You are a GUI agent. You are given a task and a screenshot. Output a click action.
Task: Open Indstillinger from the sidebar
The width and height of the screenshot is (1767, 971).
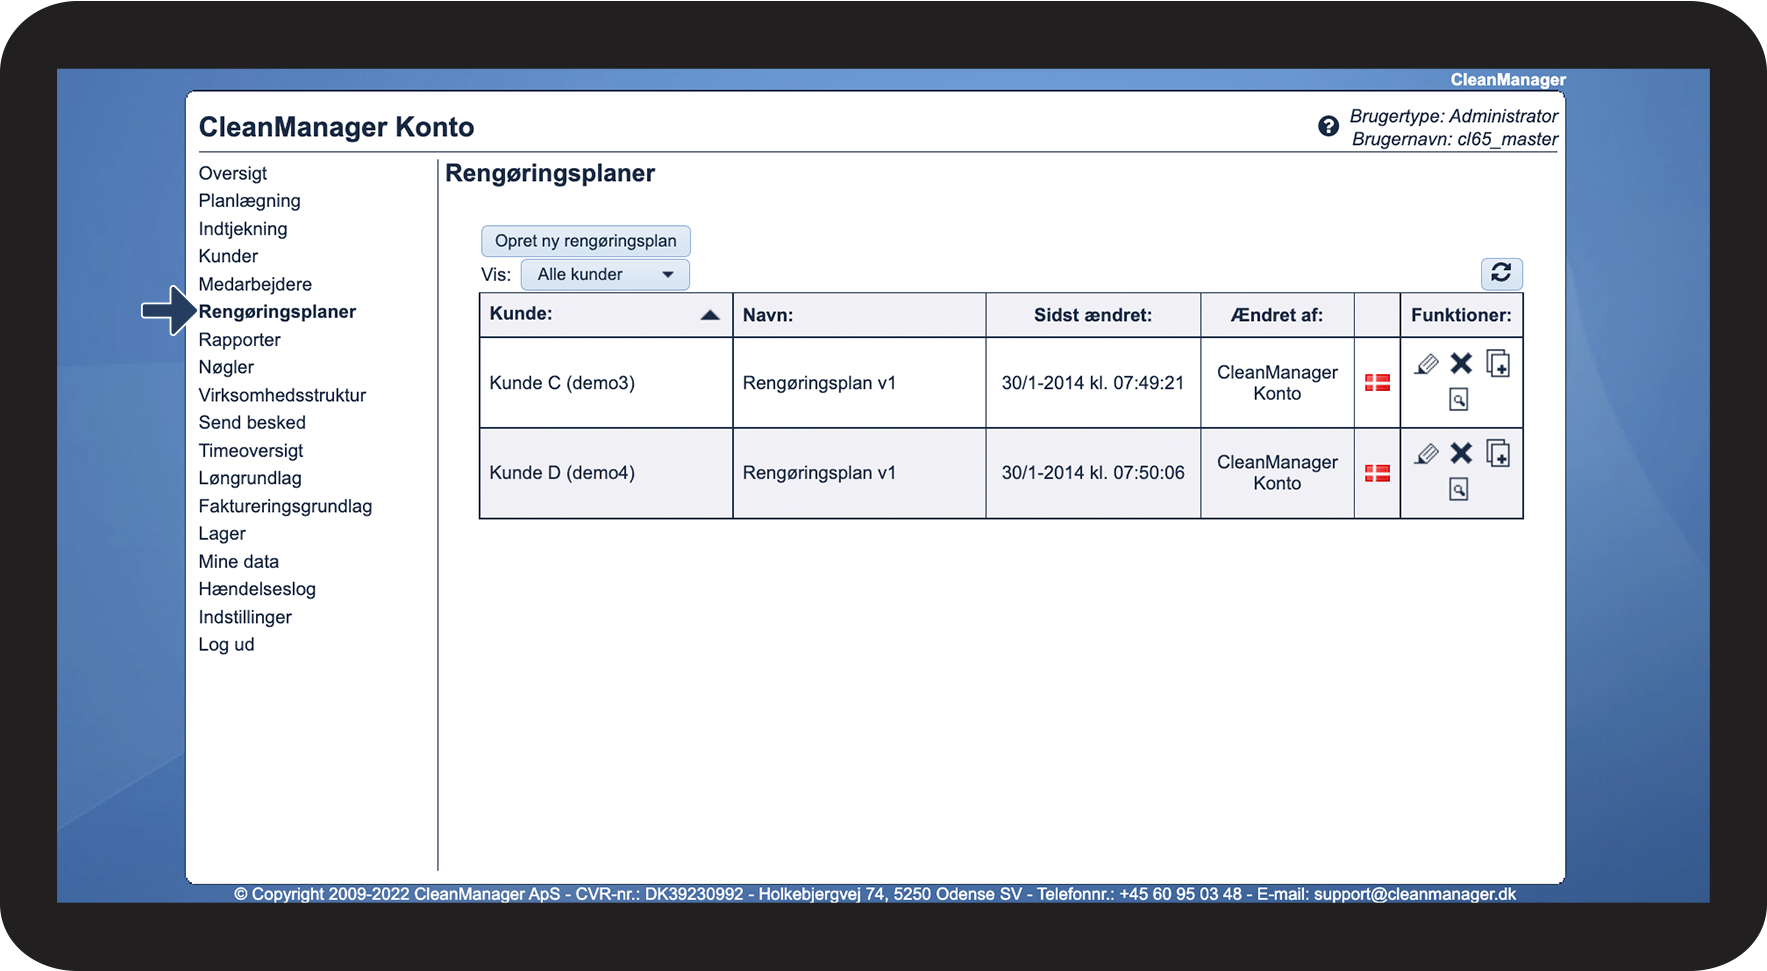click(x=245, y=617)
